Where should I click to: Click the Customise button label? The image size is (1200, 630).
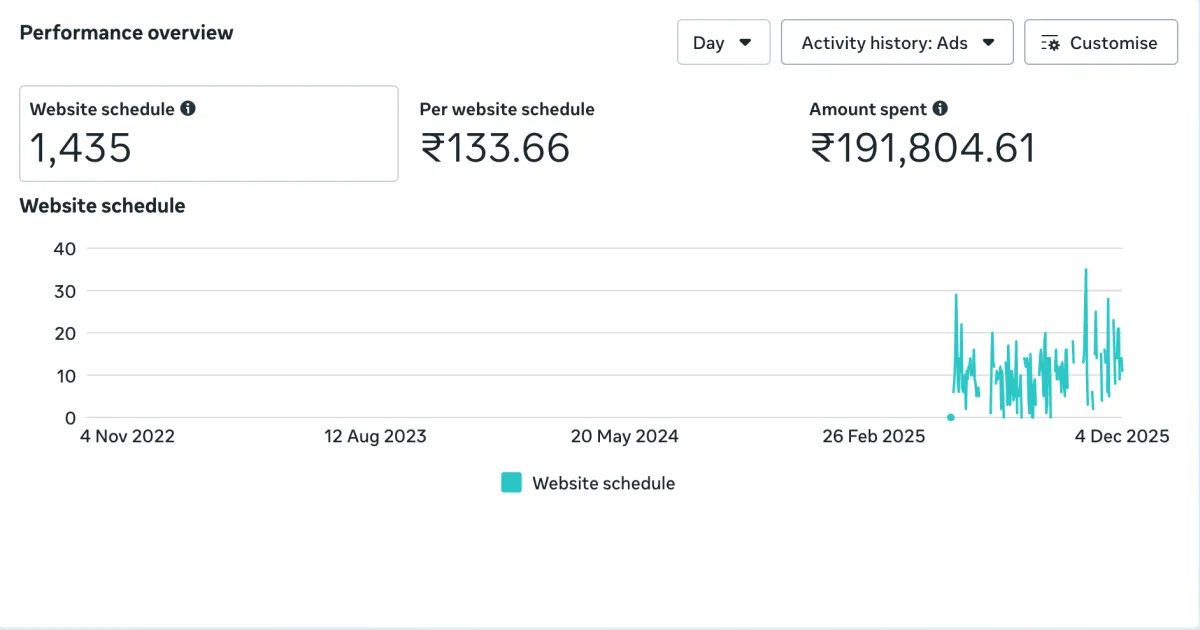pyautogui.click(x=1113, y=43)
